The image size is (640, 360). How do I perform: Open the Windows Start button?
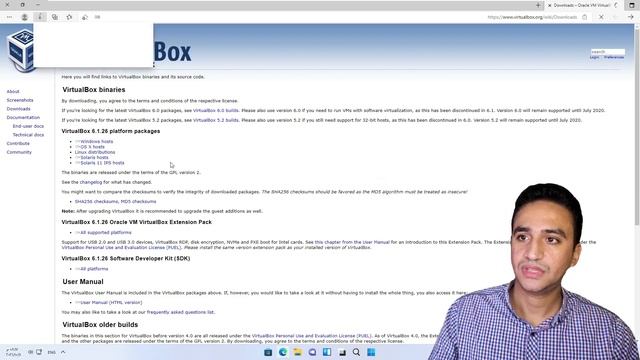tap(371, 352)
